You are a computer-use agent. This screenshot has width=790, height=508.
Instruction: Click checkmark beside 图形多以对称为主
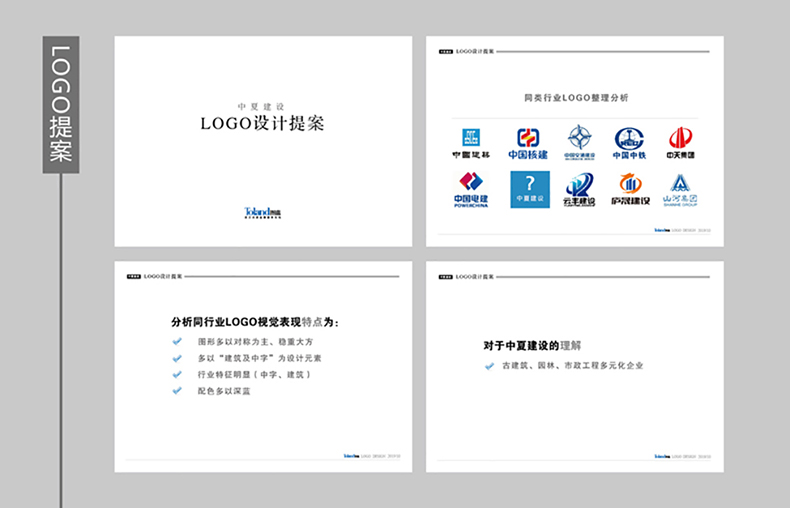click(177, 342)
